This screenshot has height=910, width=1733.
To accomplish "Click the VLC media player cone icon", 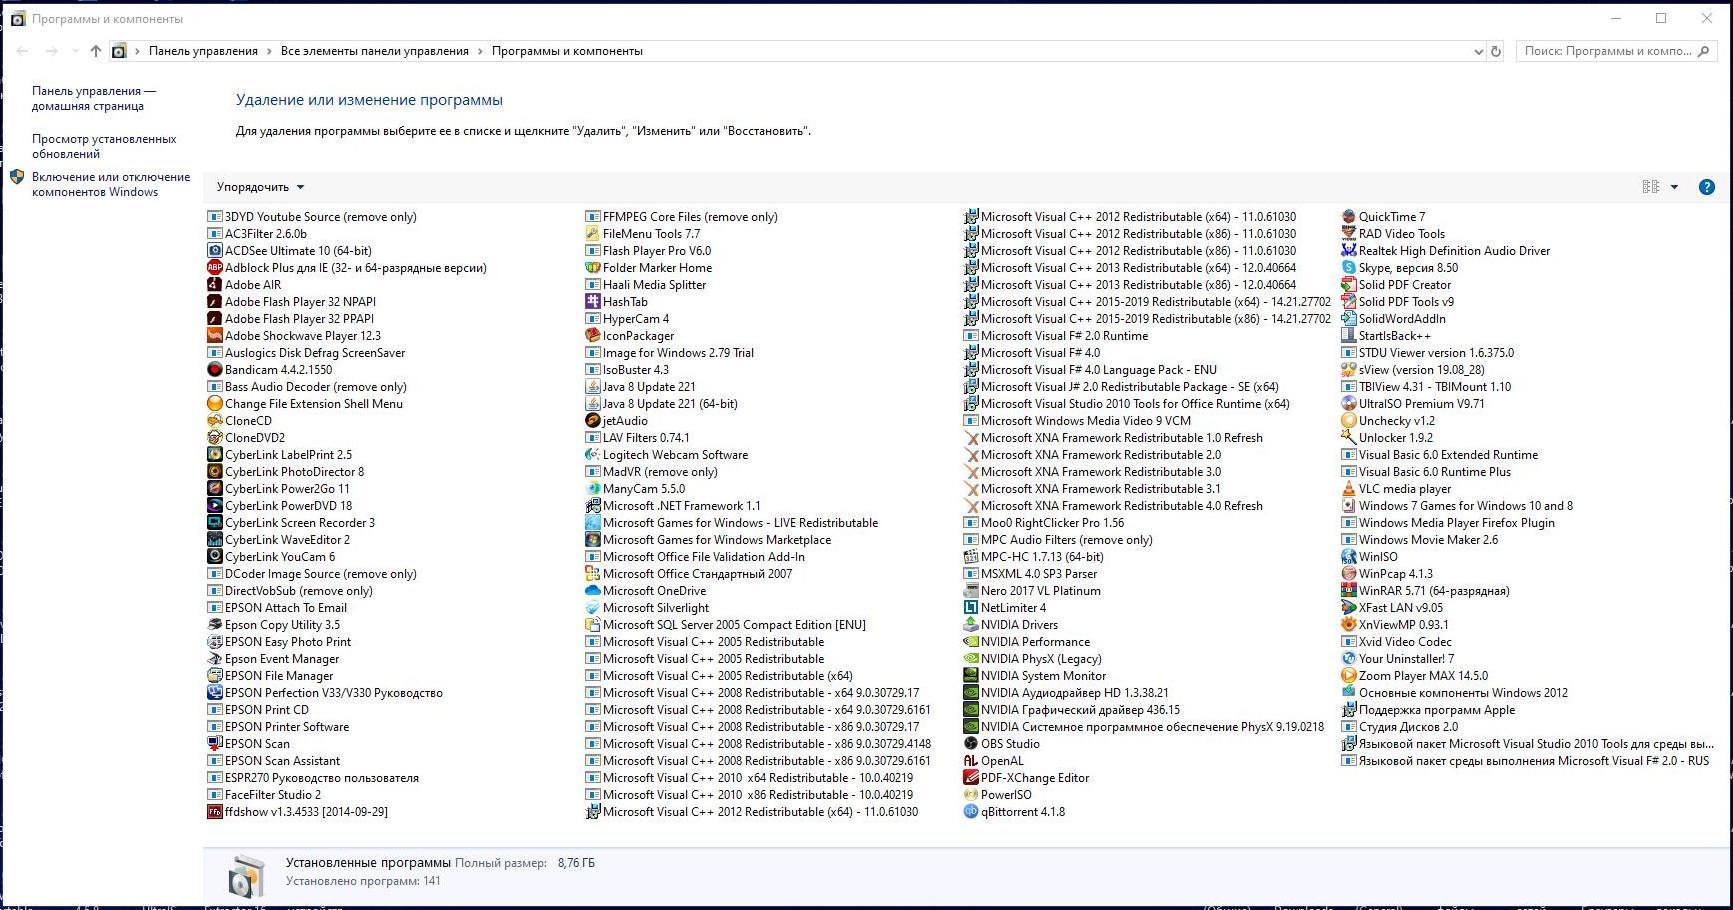I will click(x=1348, y=489).
